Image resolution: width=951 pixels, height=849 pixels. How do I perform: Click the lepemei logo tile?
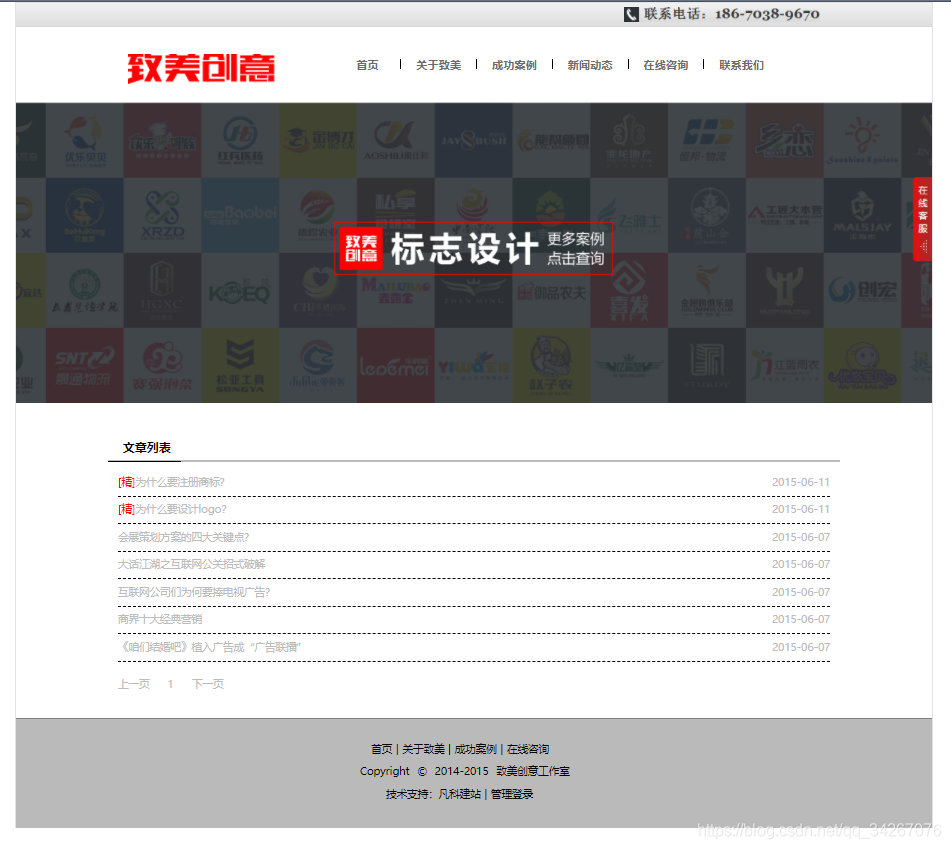point(395,365)
